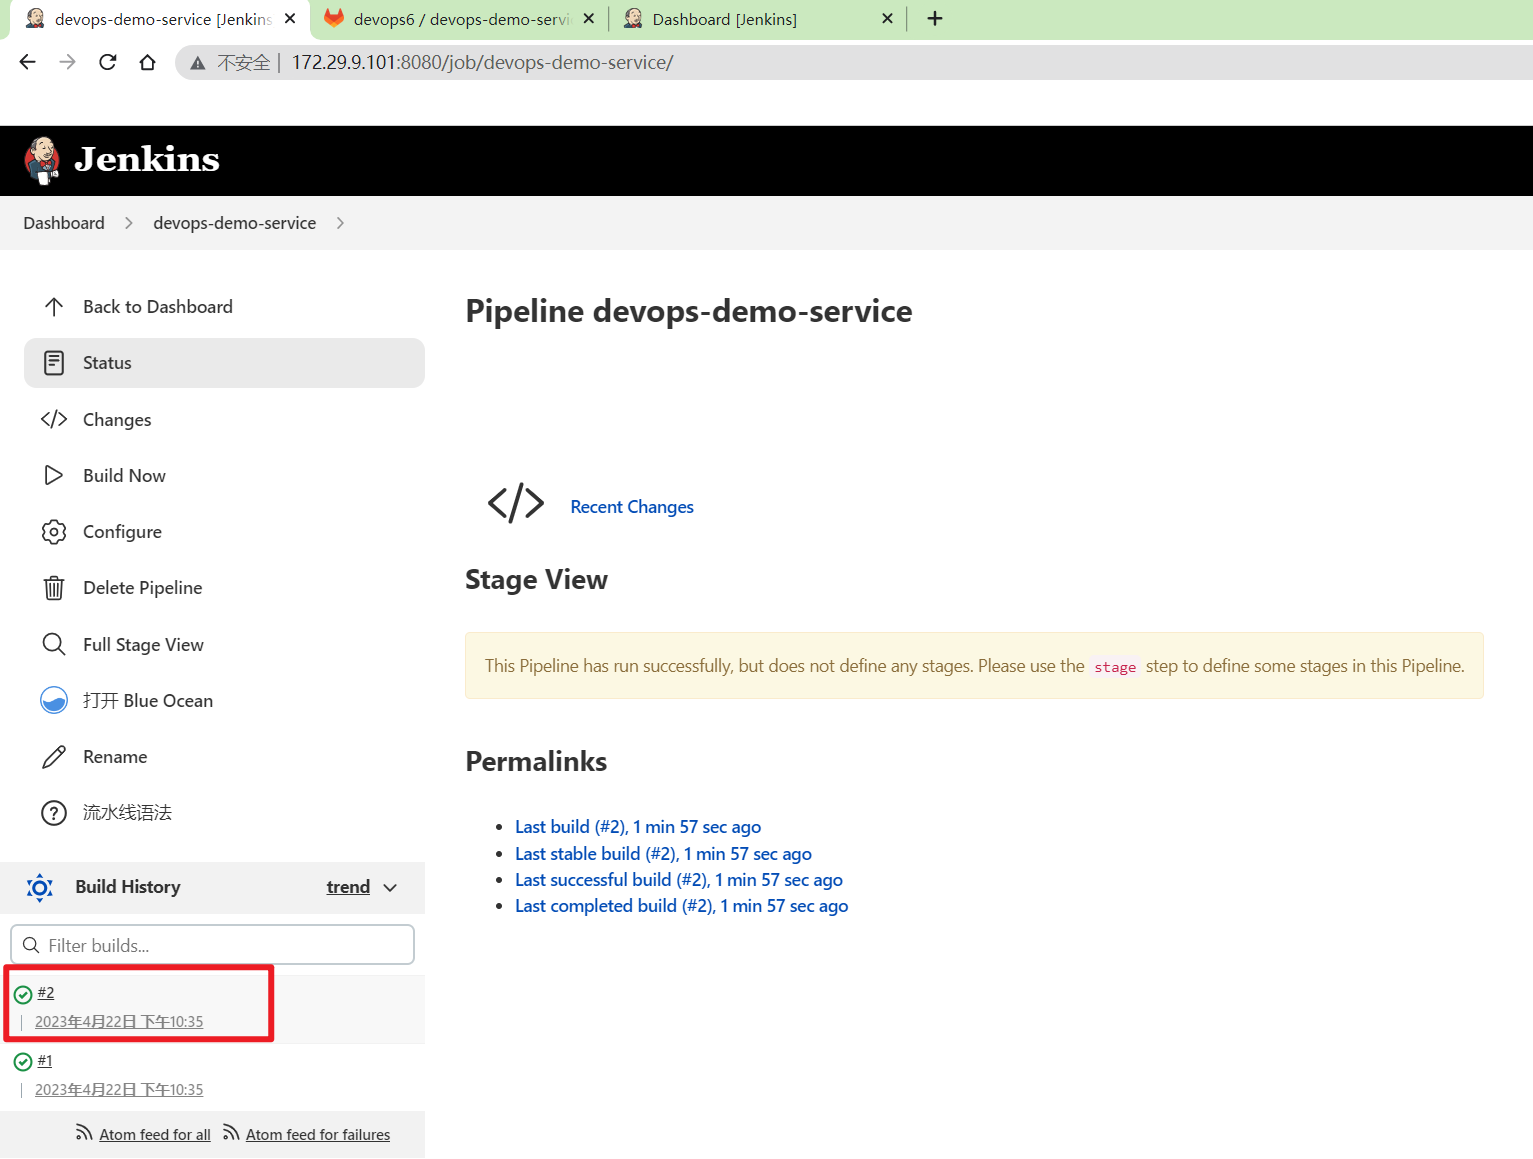The image size is (1533, 1159).
Task: Click the Build History sun icon
Action: tap(40, 887)
